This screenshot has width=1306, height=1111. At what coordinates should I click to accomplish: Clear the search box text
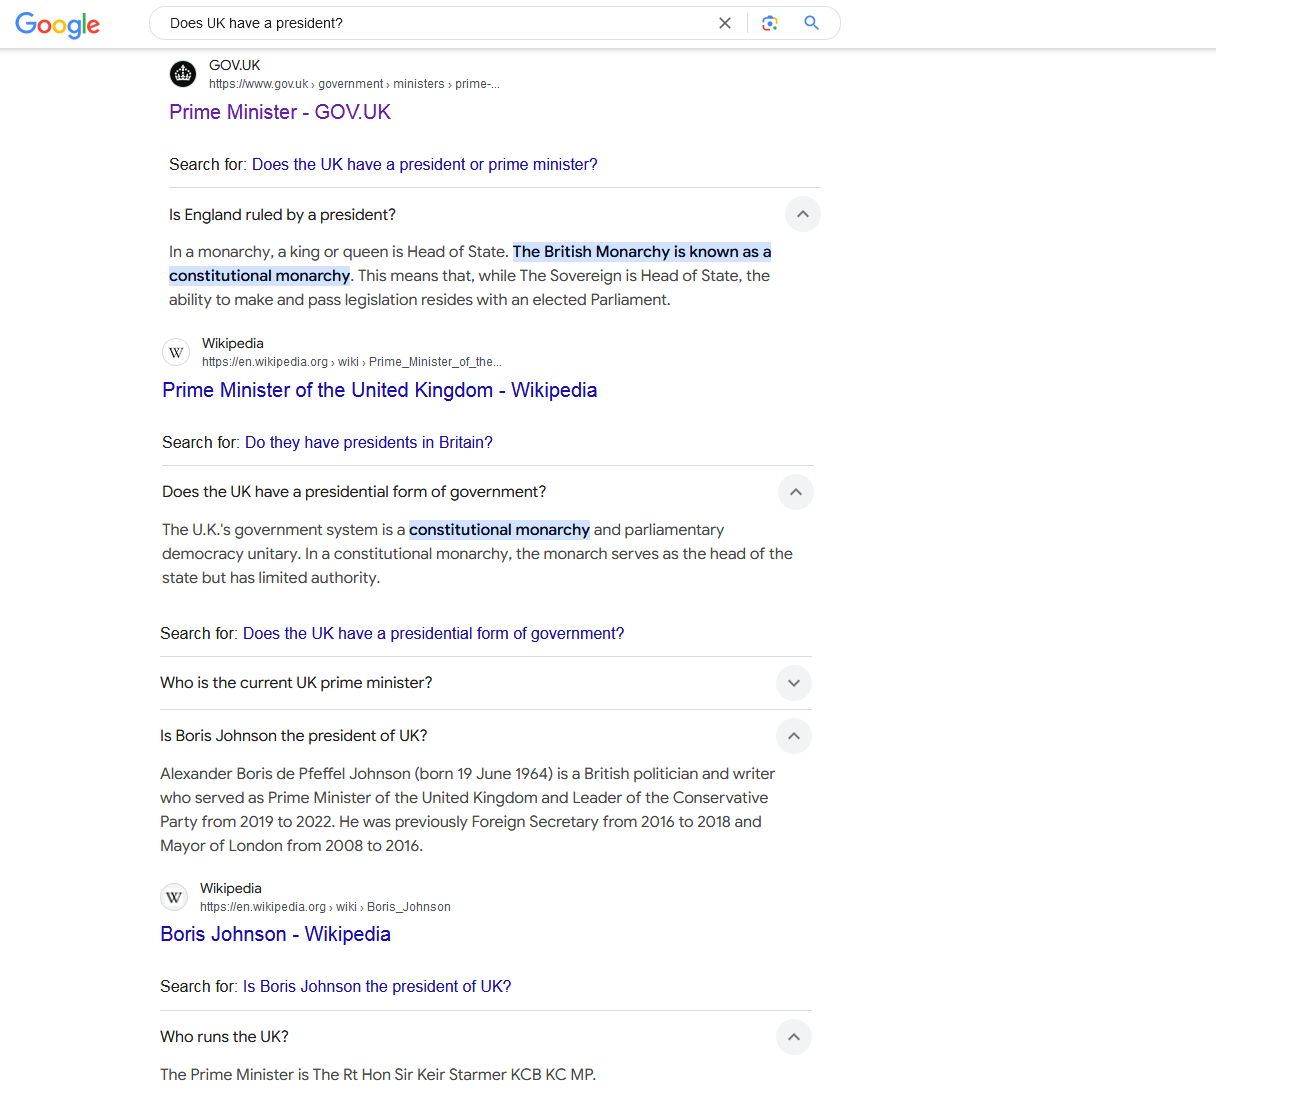coord(725,23)
